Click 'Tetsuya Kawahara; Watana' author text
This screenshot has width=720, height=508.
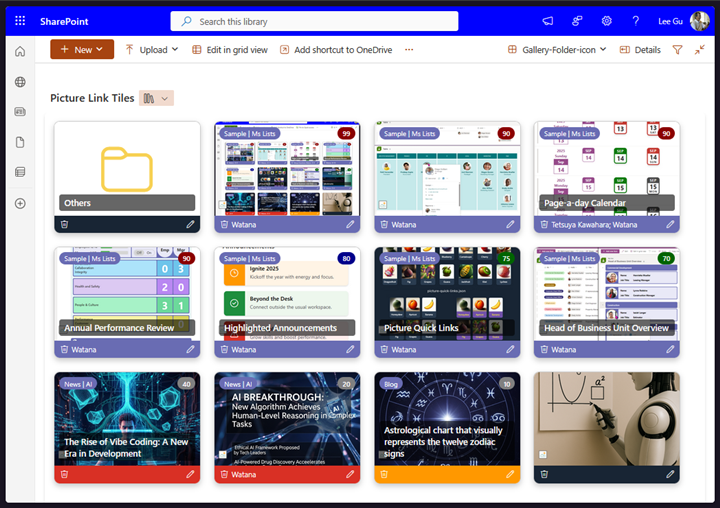[x=594, y=225]
